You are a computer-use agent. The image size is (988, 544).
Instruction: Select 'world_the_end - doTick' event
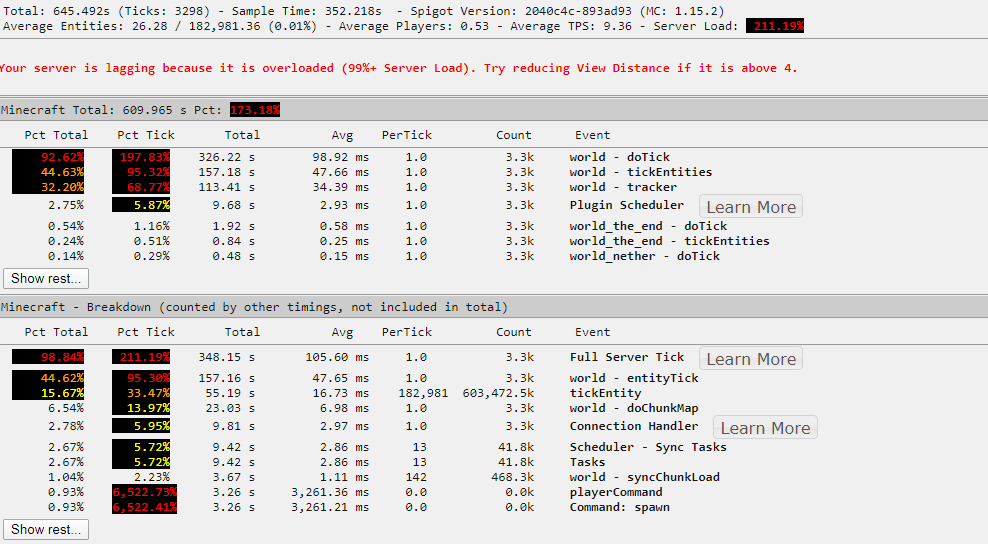[x=648, y=226]
